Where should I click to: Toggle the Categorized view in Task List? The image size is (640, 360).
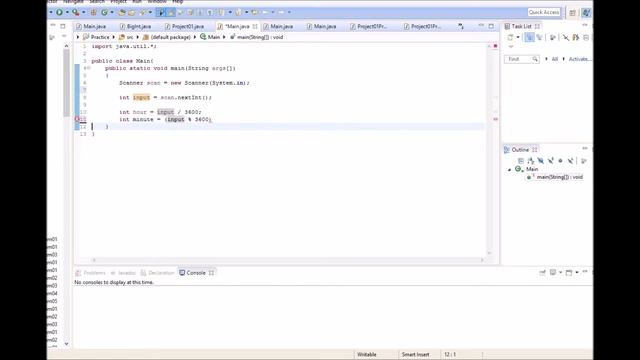coord(529,38)
